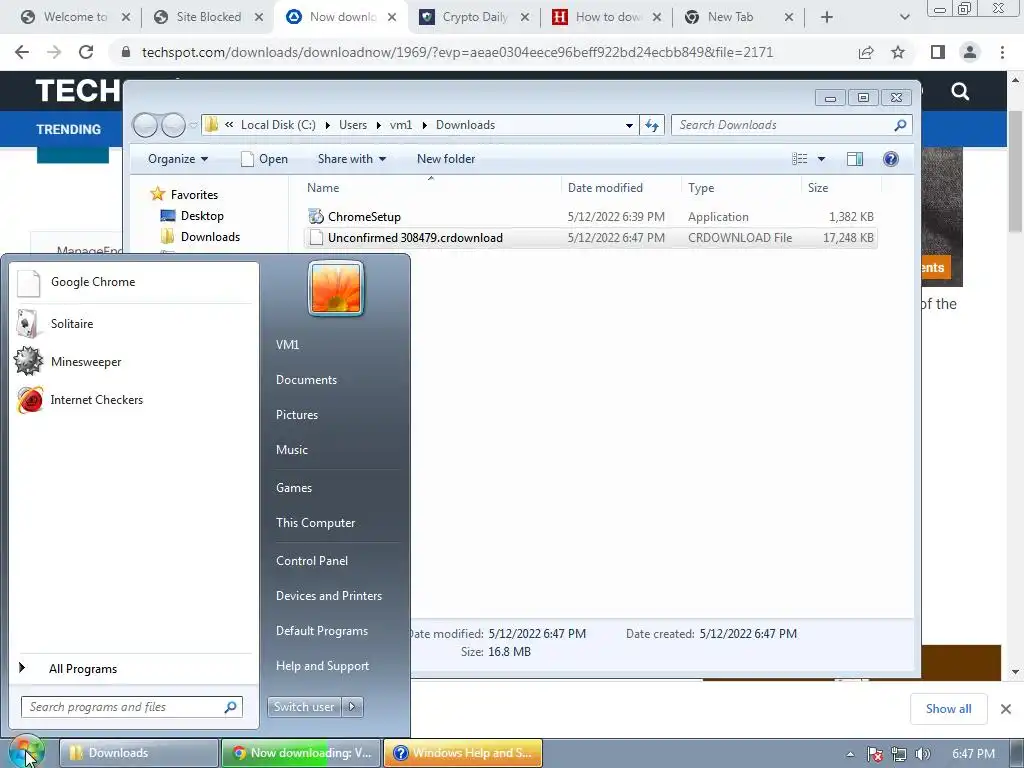Click the share page icon in address bar
The height and width of the screenshot is (768, 1024).
(x=866, y=52)
